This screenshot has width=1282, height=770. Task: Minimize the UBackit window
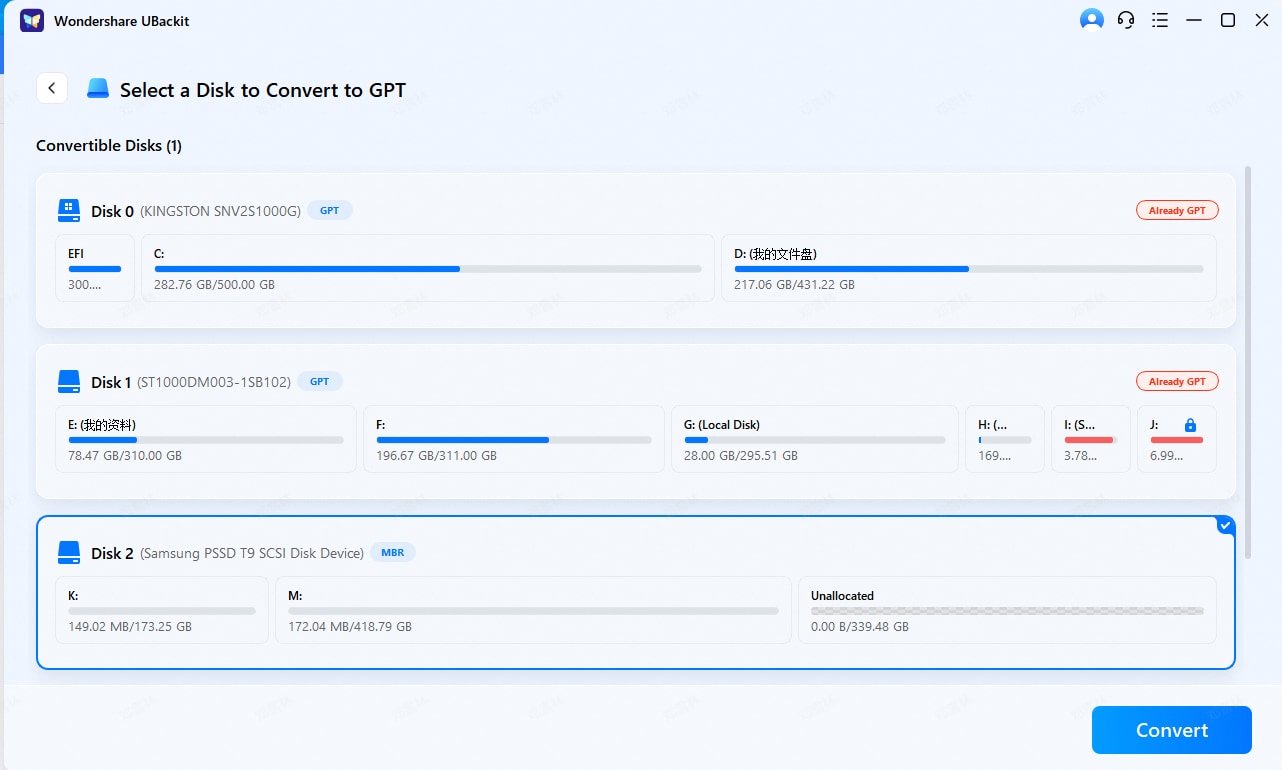[1194, 20]
